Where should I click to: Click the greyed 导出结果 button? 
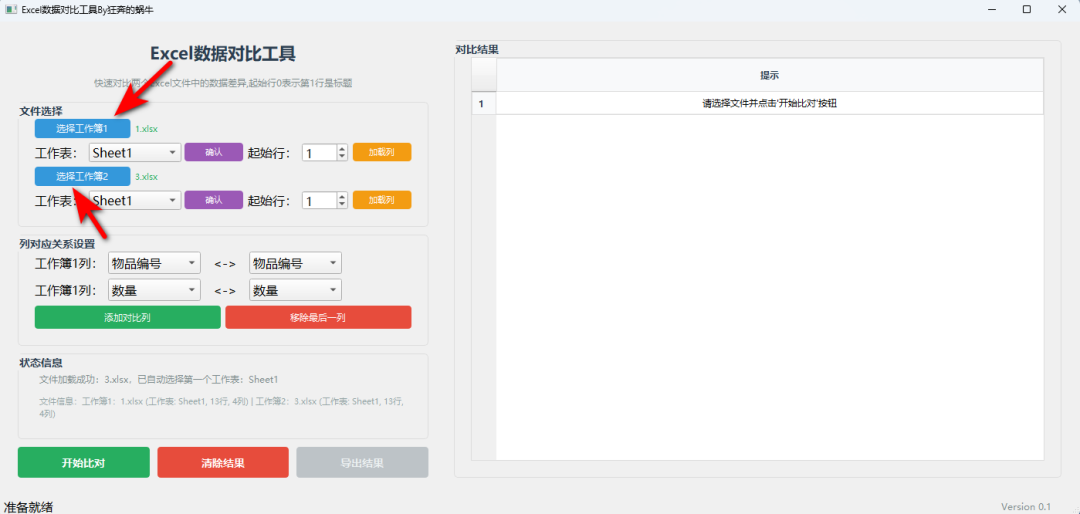click(x=362, y=462)
